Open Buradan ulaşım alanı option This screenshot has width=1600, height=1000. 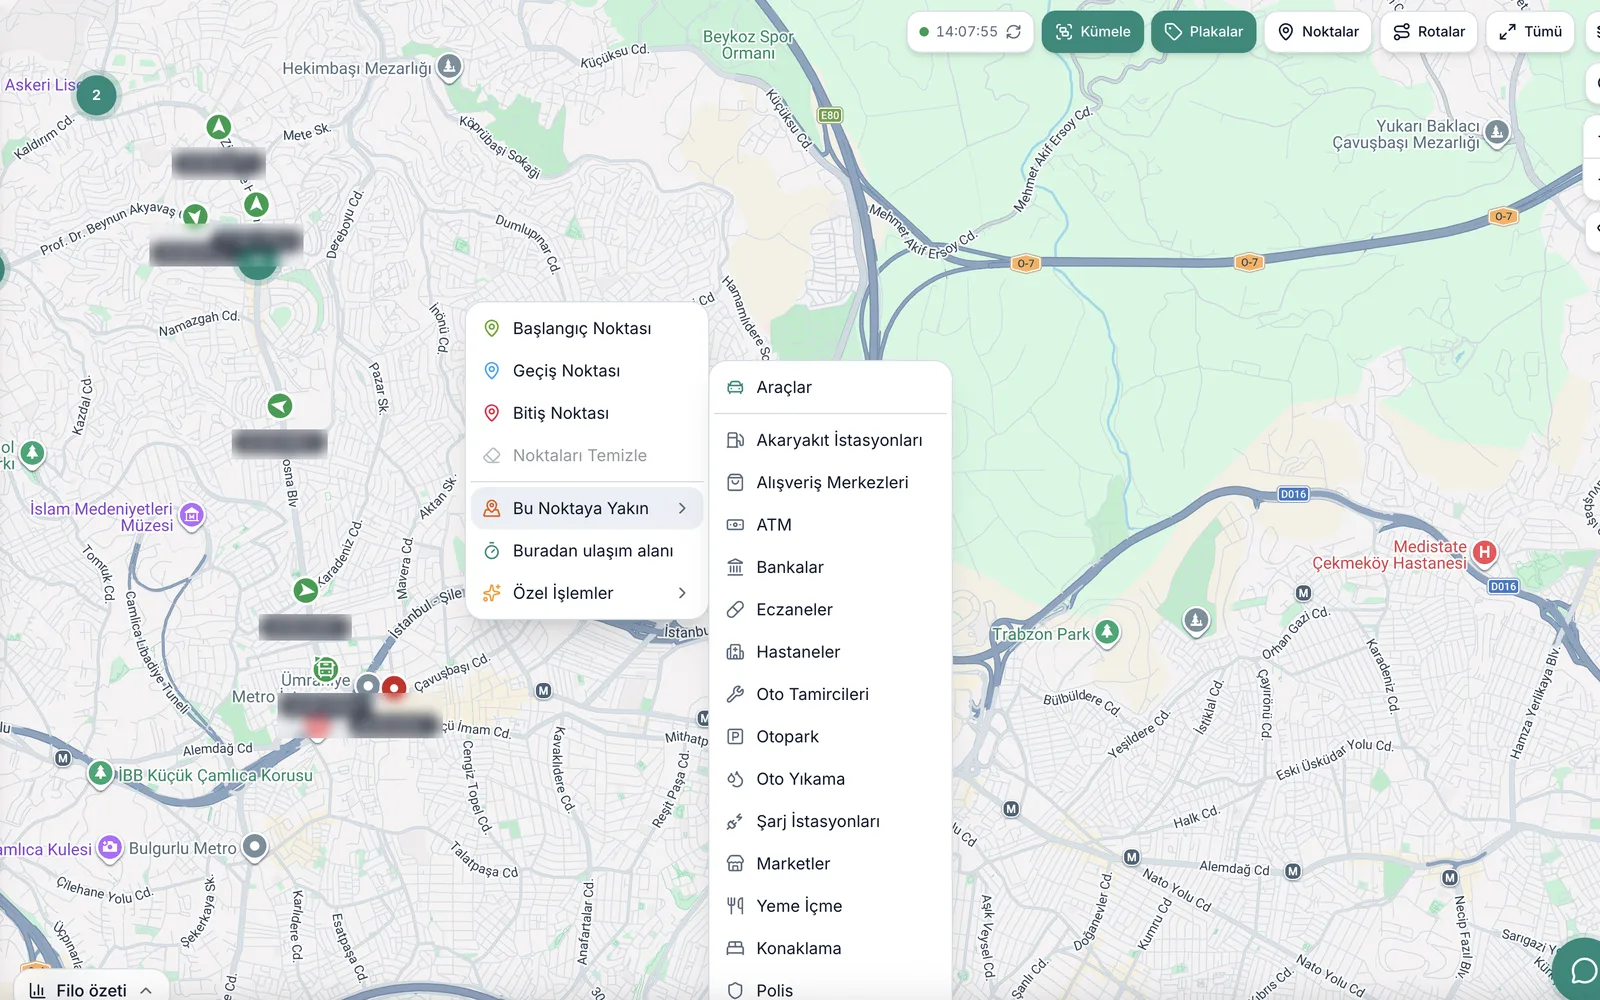(587, 551)
